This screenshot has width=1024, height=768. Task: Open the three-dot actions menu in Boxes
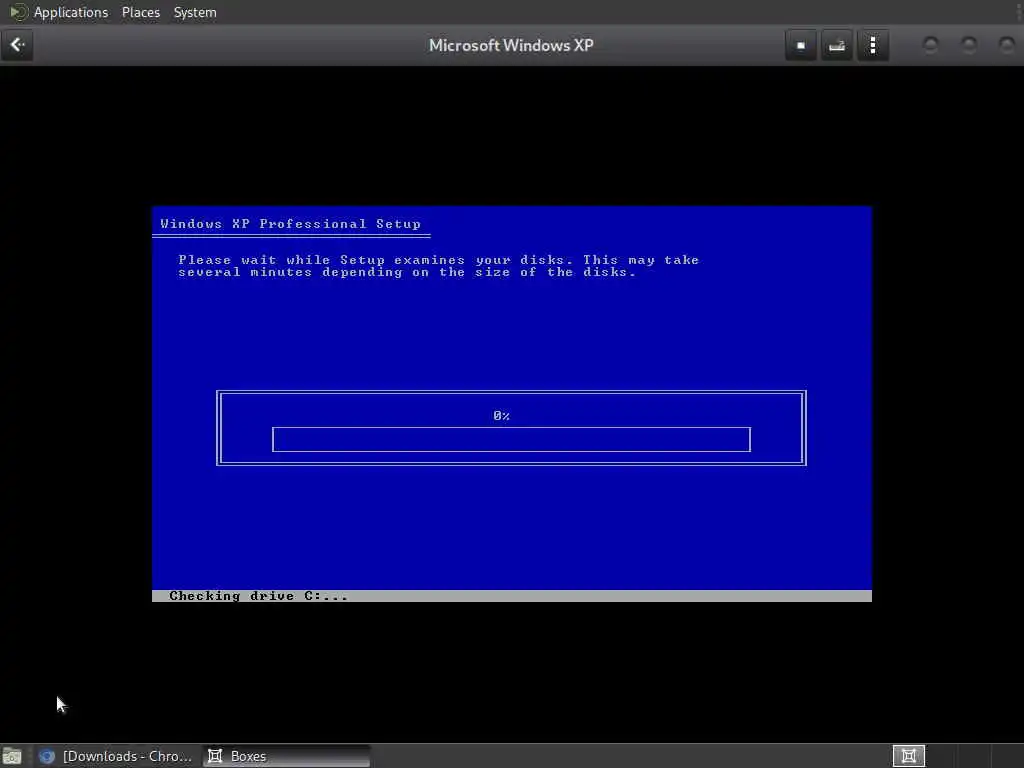tap(872, 46)
